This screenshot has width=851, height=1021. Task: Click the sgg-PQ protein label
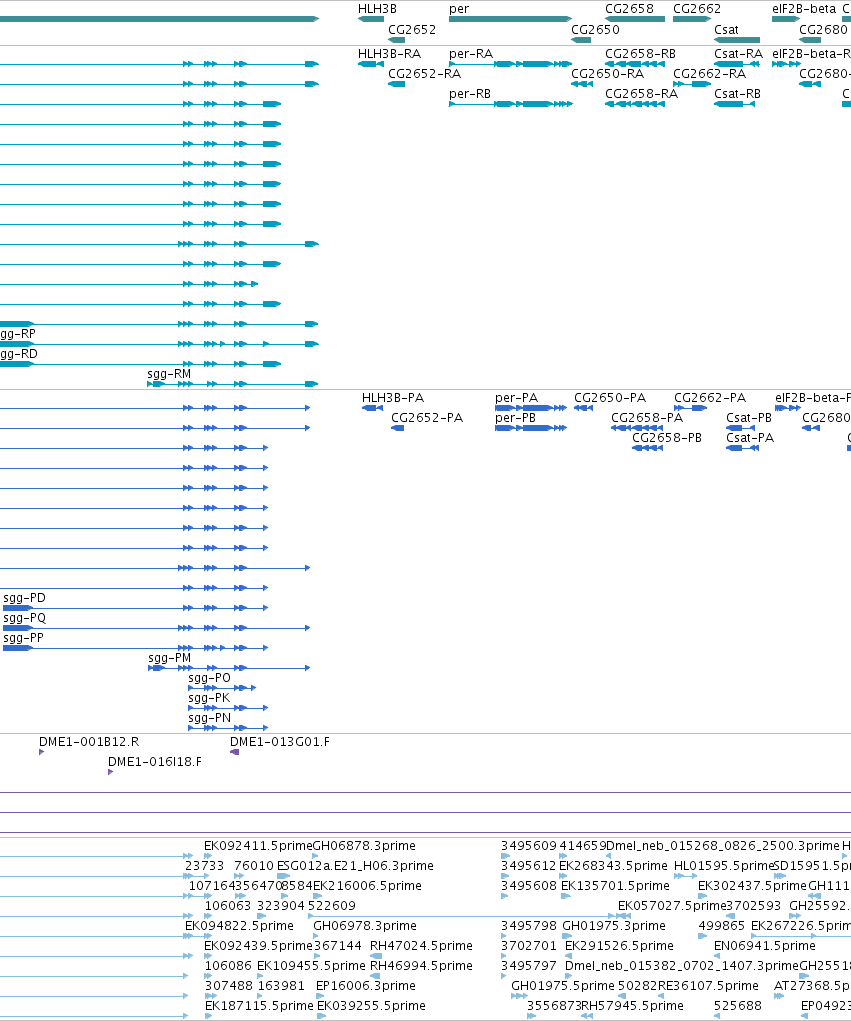[x=25, y=618]
